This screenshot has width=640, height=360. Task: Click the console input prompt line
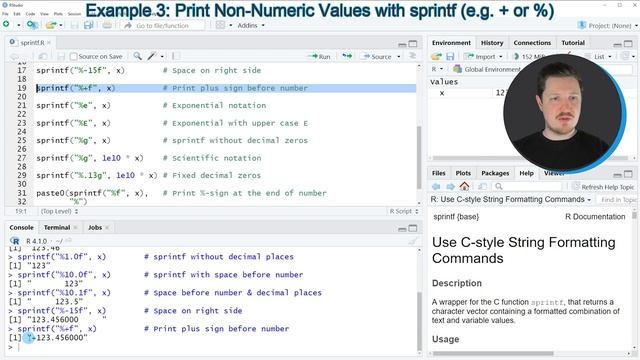[212, 347]
